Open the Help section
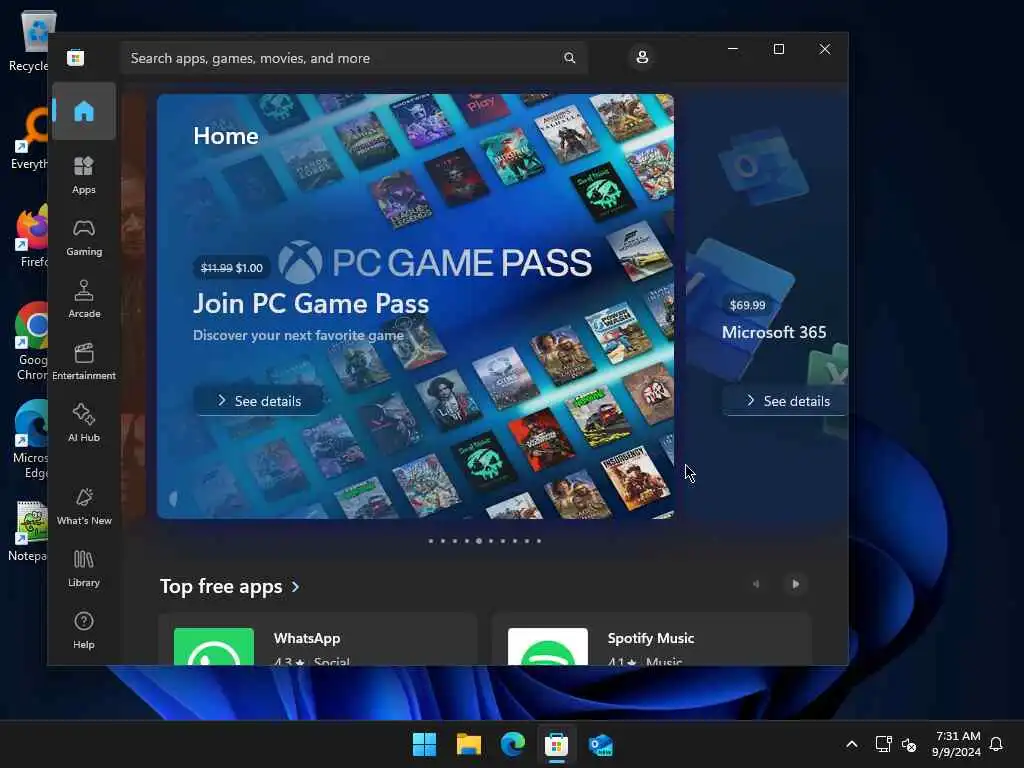The width and height of the screenshot is (1024, 768). pos(84,630)
